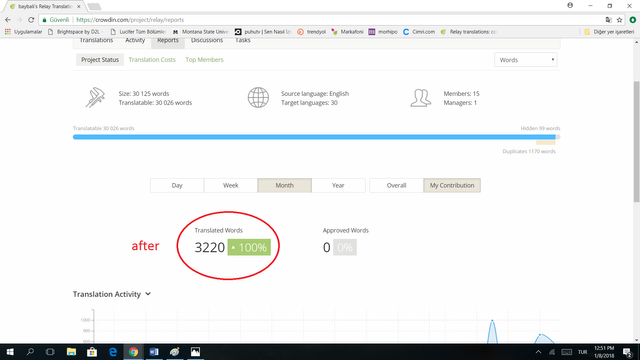Open Chrome user profile icon
Viewport: 640px width, 360px height.
coord(570,5)
